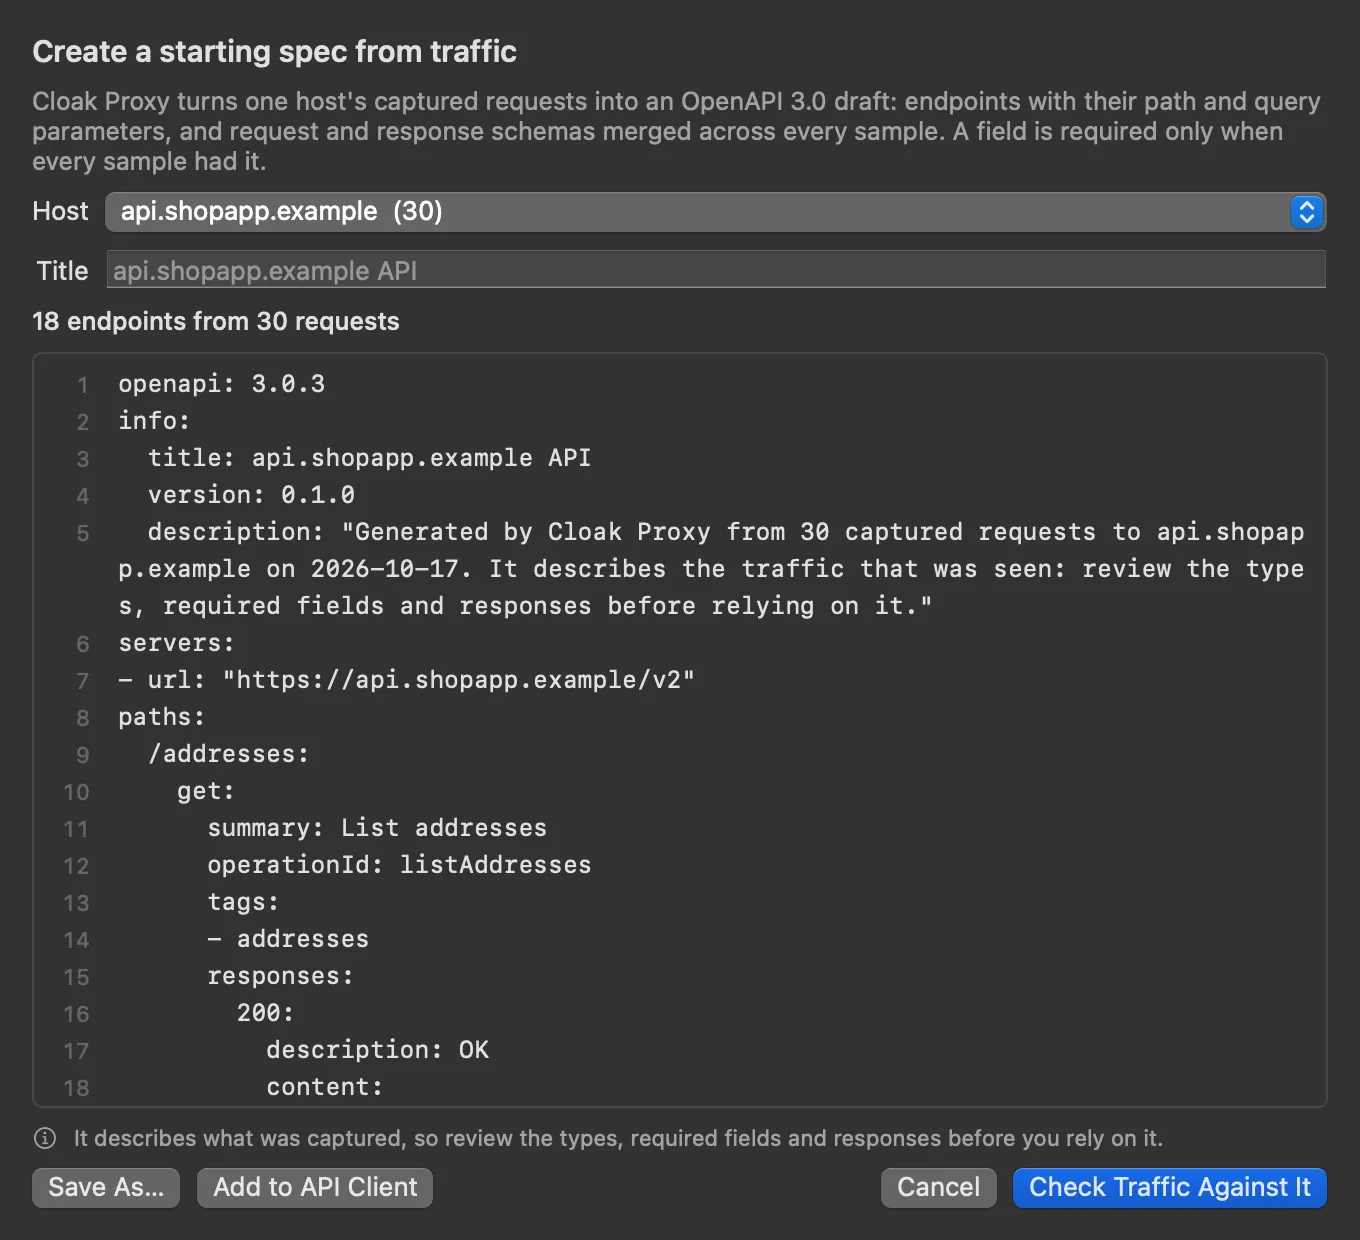Click Add to API Client button
Screen dimensions: 1360x1240
tap(315, 1187)
